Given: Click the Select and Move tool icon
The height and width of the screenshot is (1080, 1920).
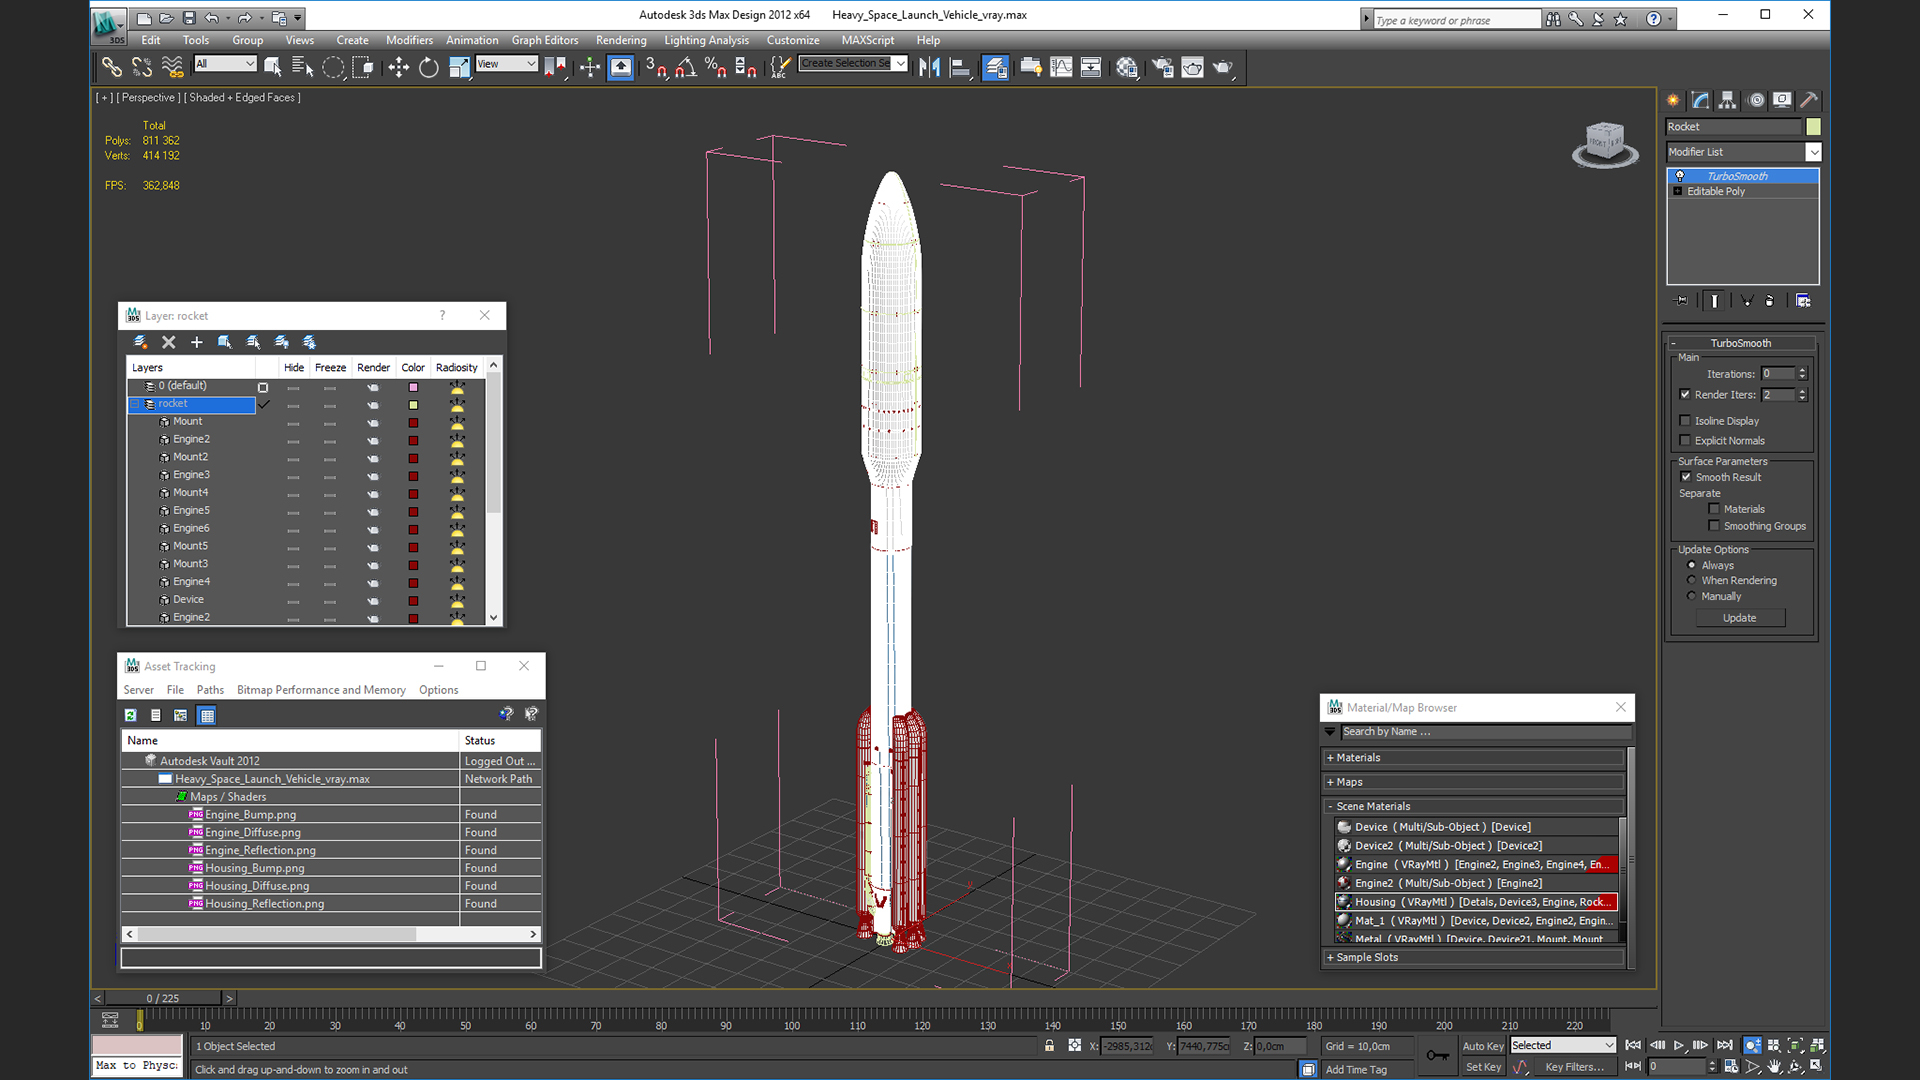Looking at the screenshot, I should [397, 67].
